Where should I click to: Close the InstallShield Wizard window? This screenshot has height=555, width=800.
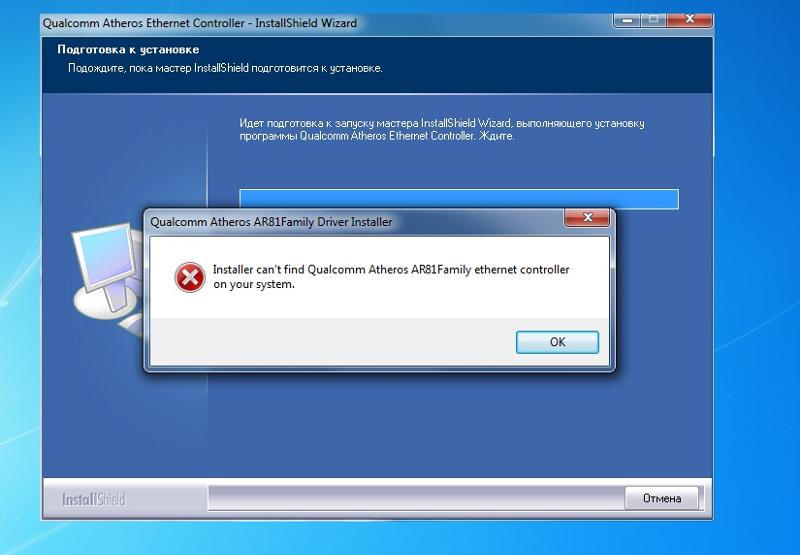689,19
